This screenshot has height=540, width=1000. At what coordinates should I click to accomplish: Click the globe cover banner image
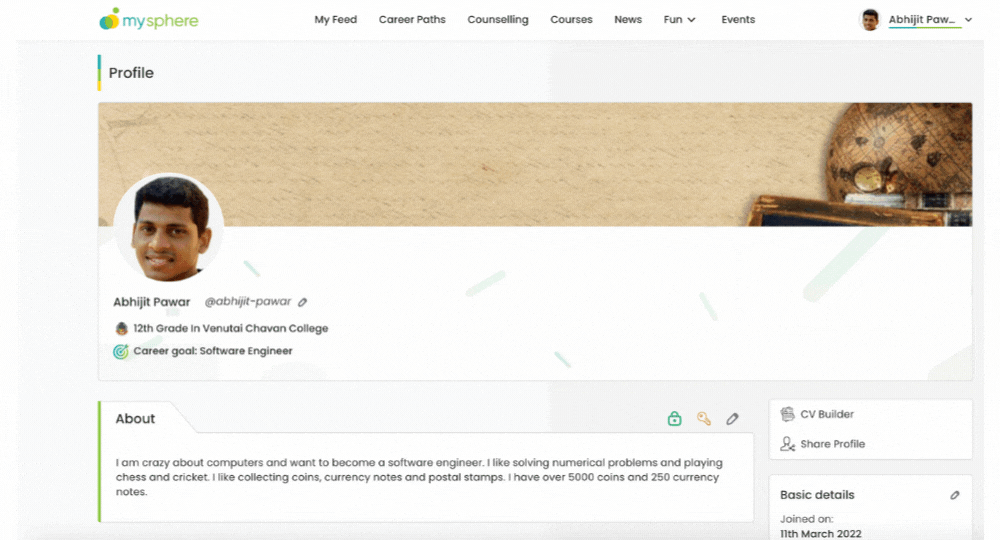click(x=535, y=164)
